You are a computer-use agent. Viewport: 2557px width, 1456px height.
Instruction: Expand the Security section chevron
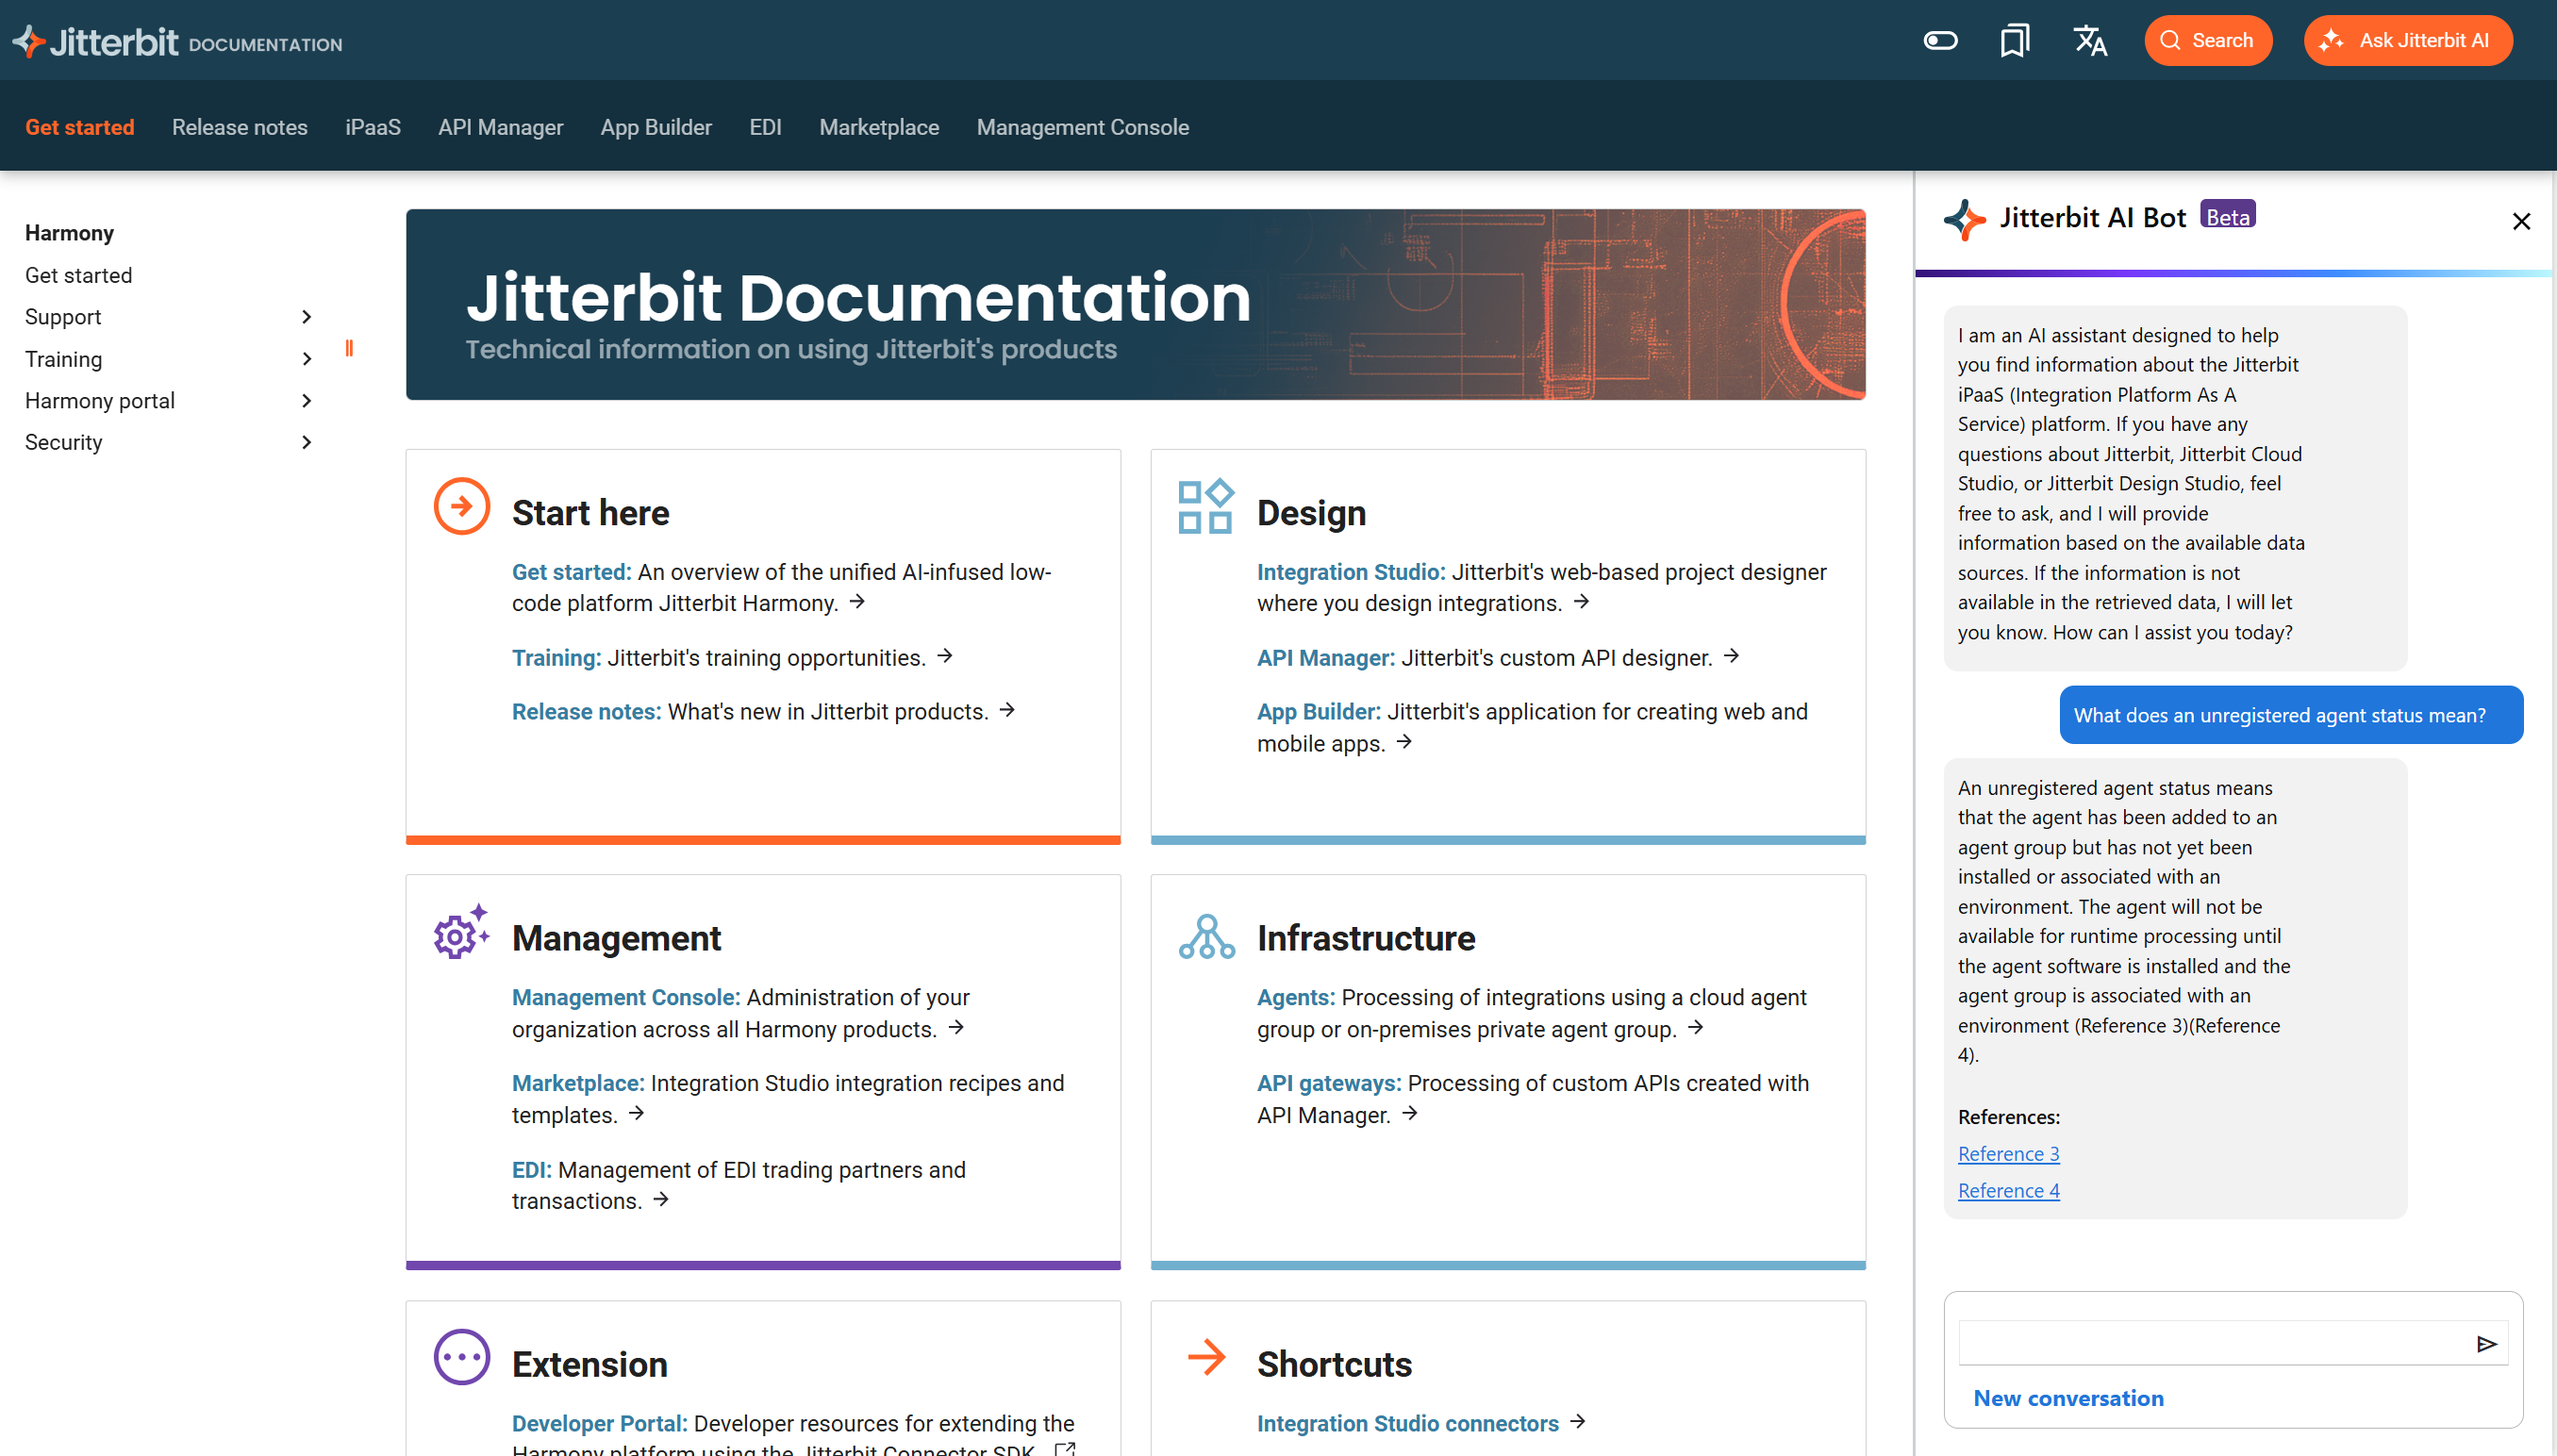(306, 442)
